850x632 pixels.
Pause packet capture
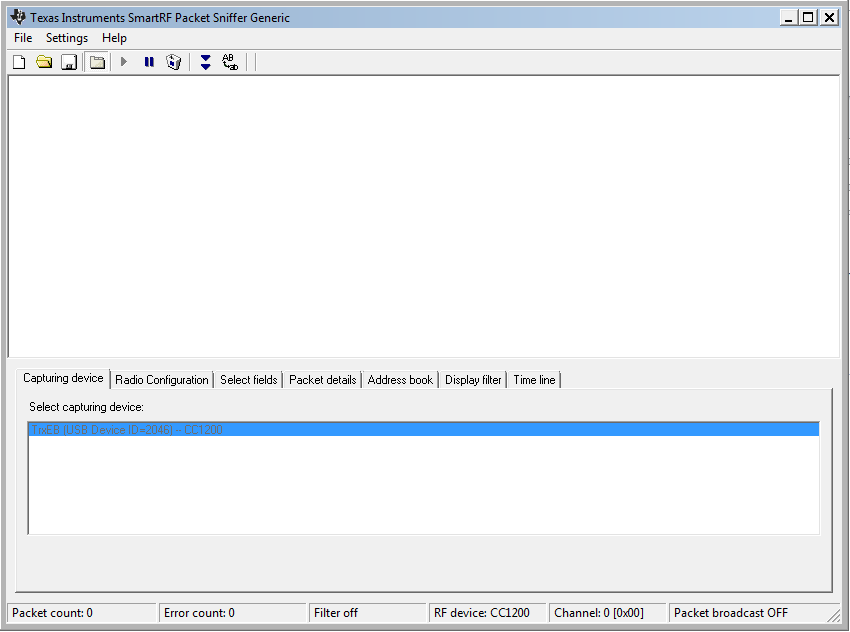(149, 62)
